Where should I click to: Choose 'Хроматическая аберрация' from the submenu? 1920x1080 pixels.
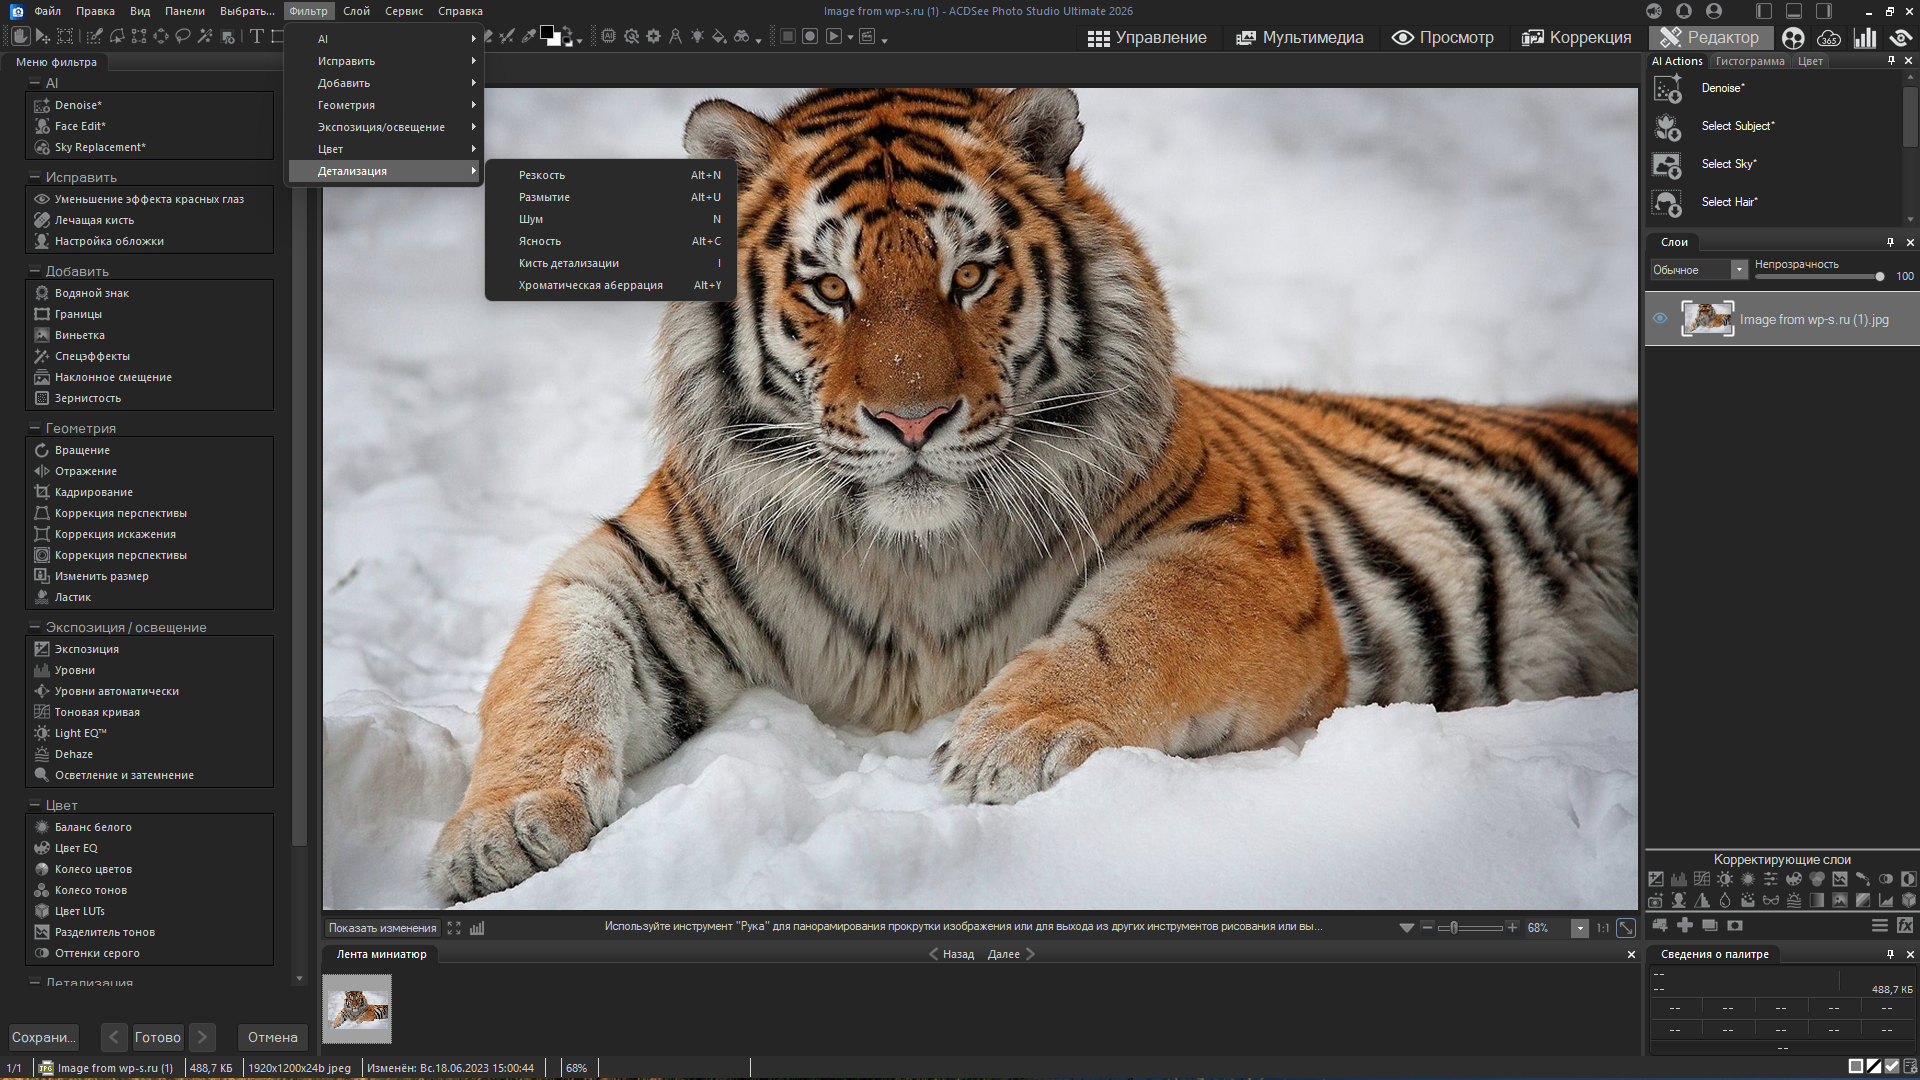click(x=590, y=285)
